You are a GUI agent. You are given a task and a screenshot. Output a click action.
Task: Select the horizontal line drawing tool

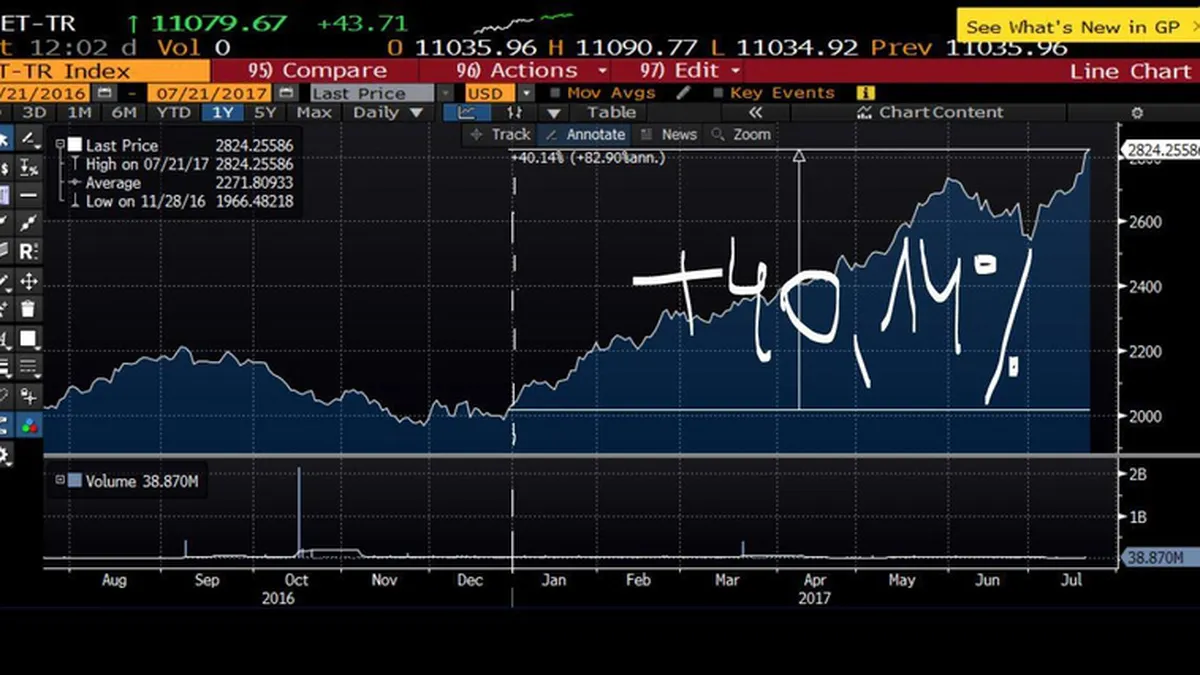pyautogui.click(x=29, y=195)
